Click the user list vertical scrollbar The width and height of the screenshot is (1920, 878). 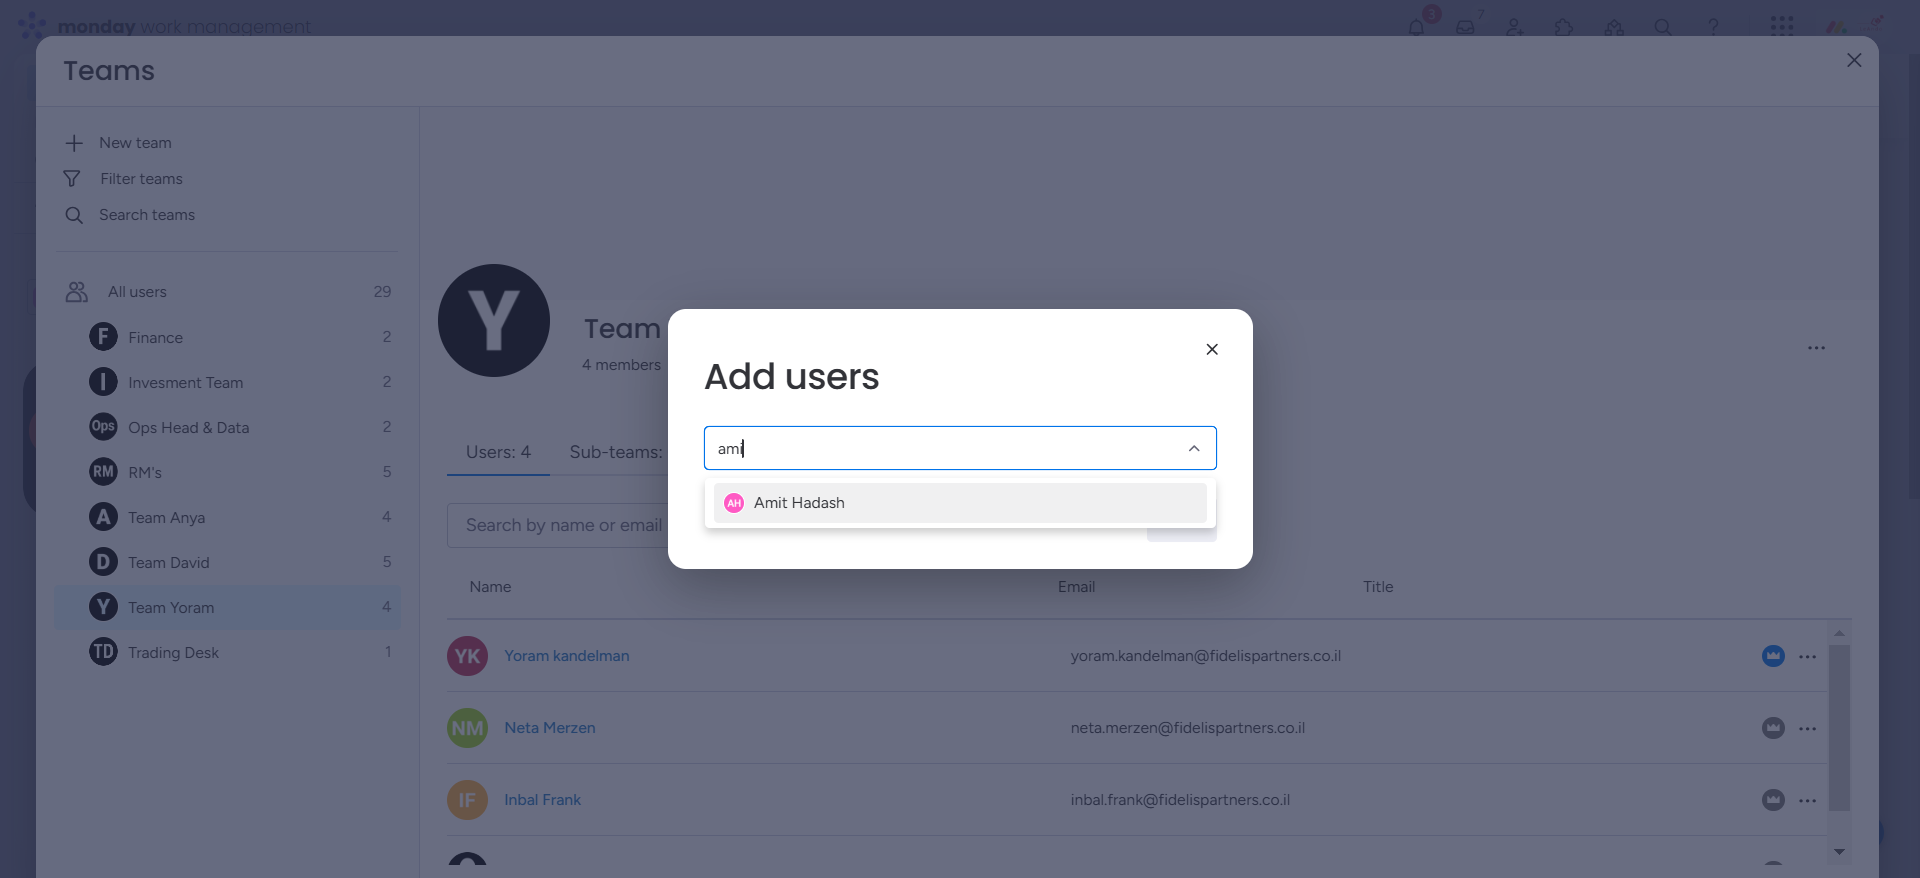[x=1839, y=727]
